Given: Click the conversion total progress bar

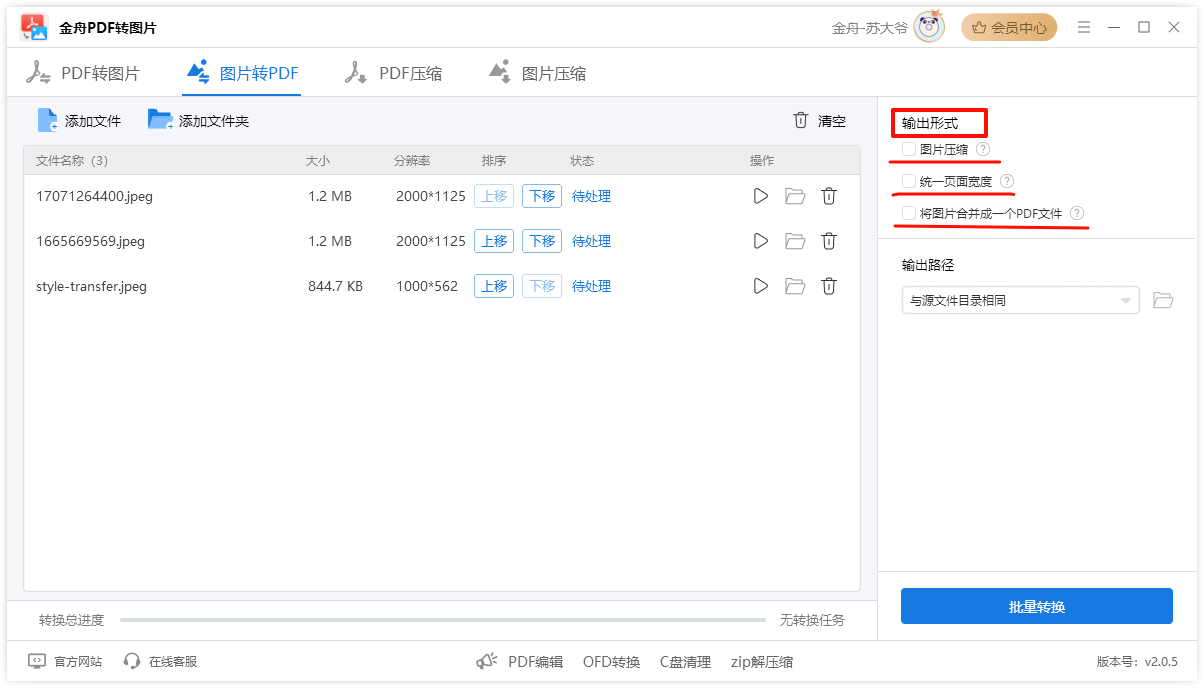Looking at the screenshot, I should point(442,620).
